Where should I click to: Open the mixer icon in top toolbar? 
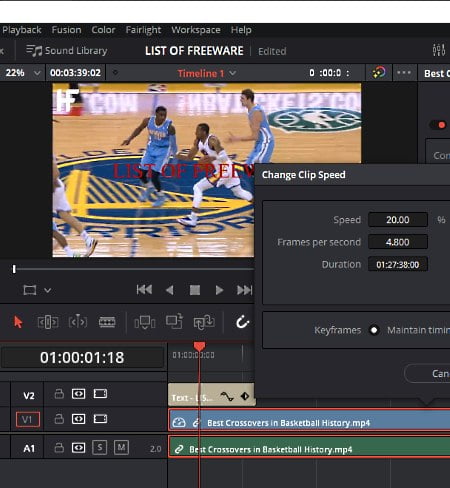(439, 50)
